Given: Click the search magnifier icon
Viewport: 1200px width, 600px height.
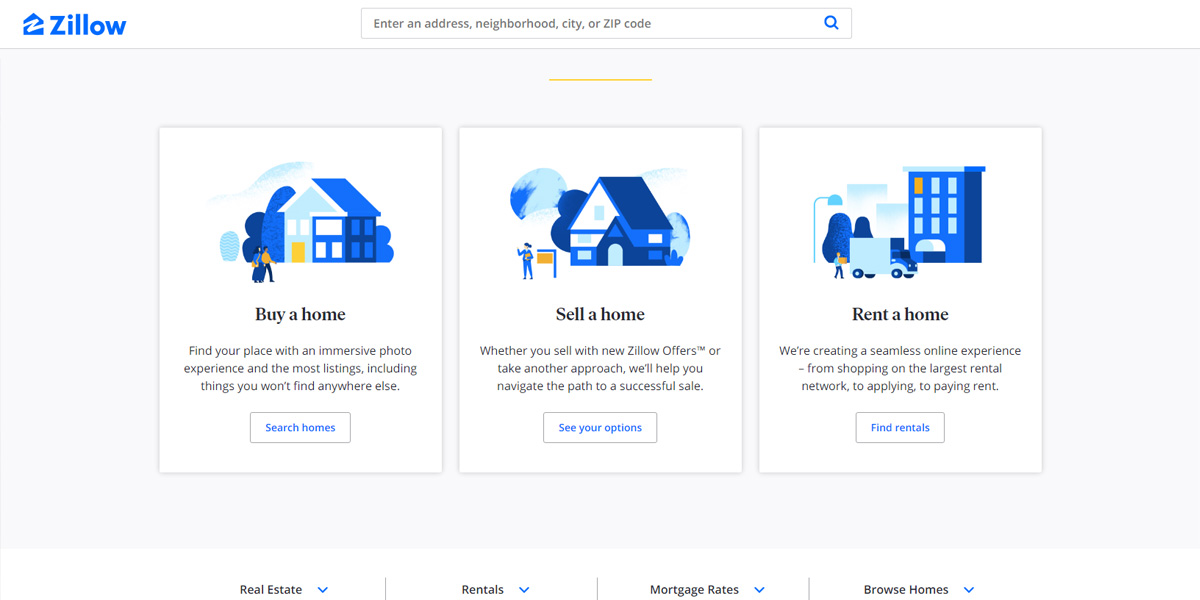Looking at the screenshot, I should click(831, 23).
